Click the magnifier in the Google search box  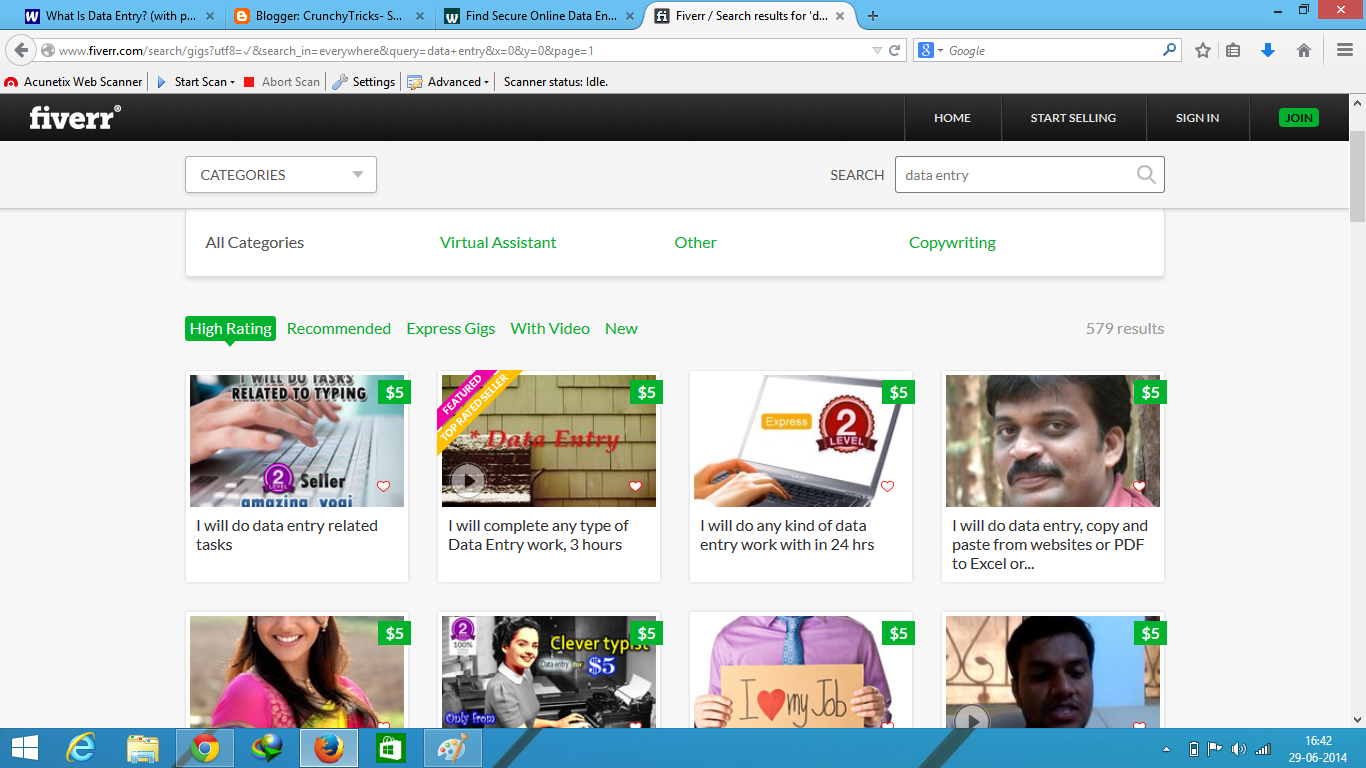tap(1170, 50)
